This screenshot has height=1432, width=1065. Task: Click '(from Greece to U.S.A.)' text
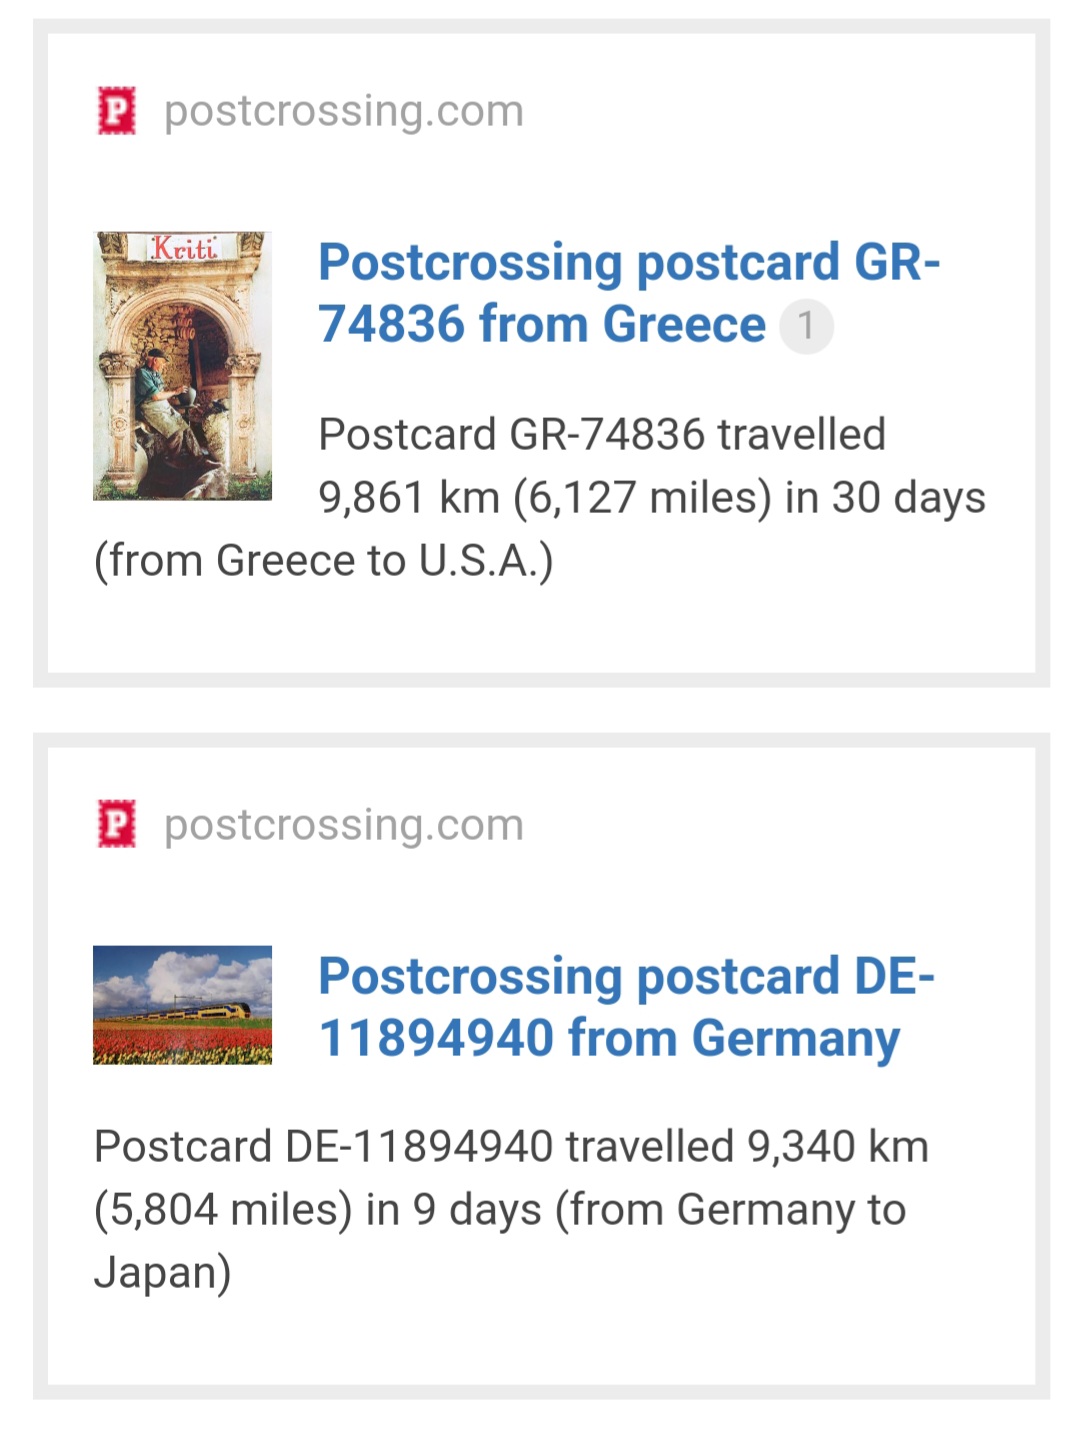(x=323, y=561)
